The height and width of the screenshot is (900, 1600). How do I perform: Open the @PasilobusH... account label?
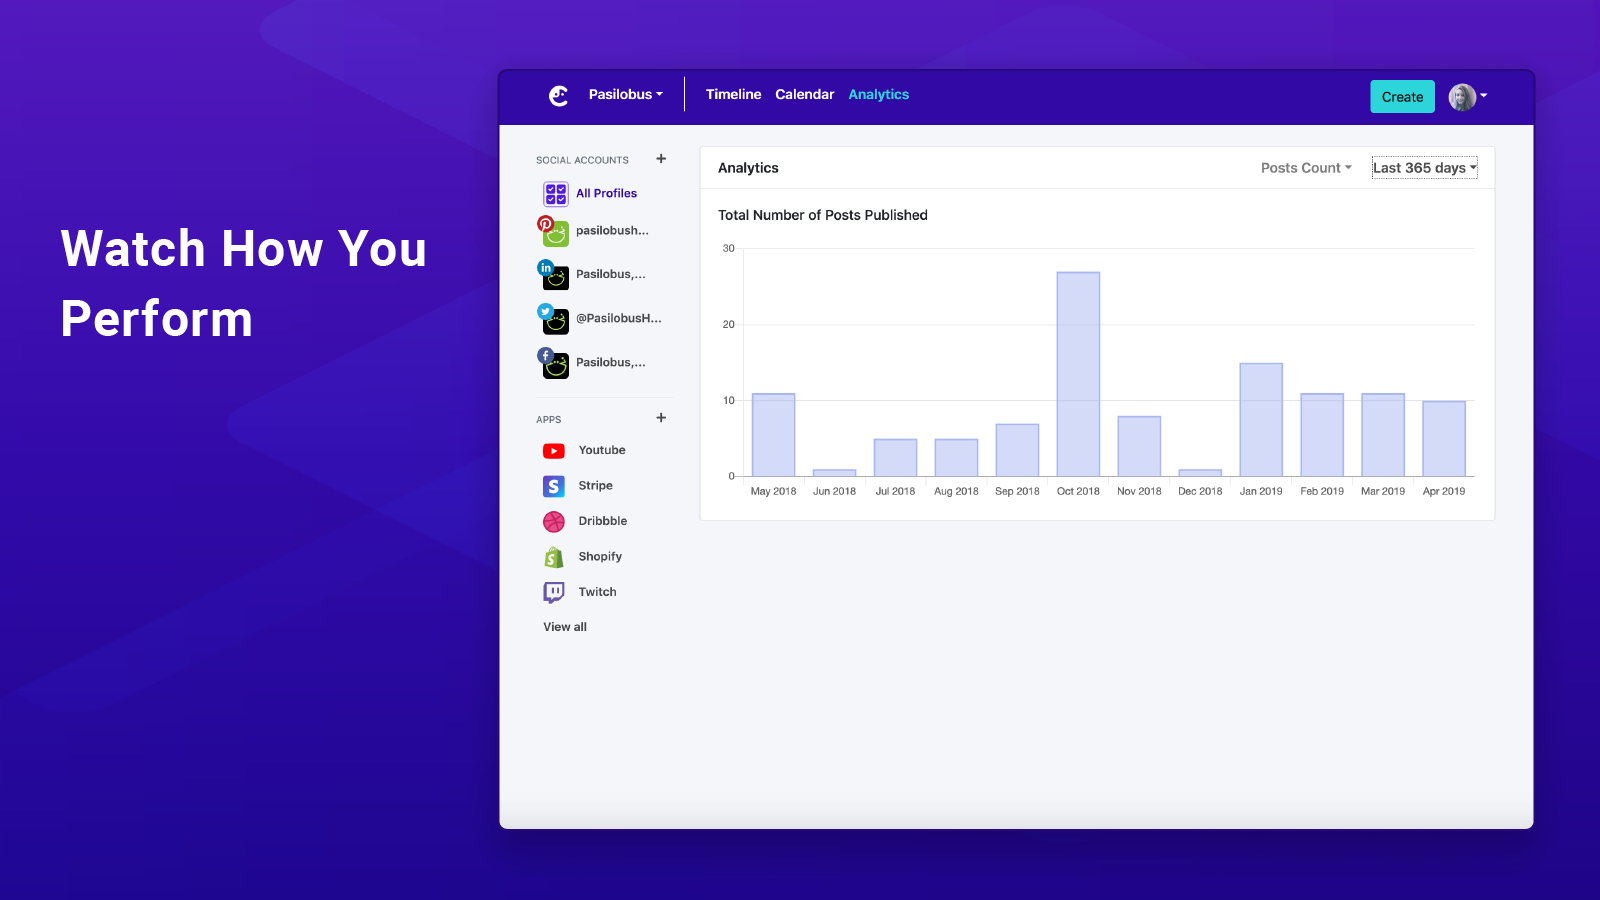pyautogui.click(x=619, y=319)
